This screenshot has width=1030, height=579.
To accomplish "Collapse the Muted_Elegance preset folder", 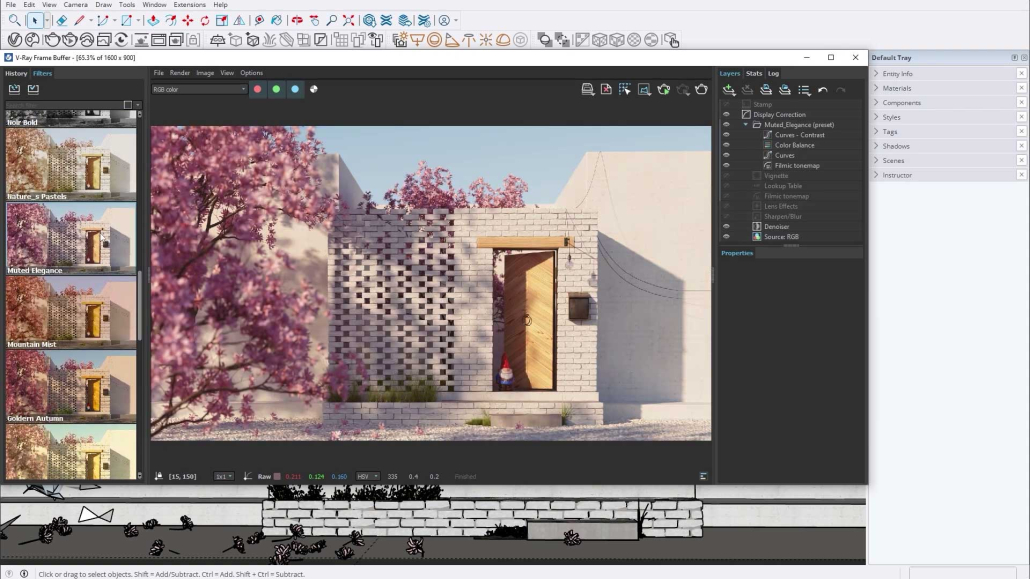I will pyautogui.click(x=746, y=124).
